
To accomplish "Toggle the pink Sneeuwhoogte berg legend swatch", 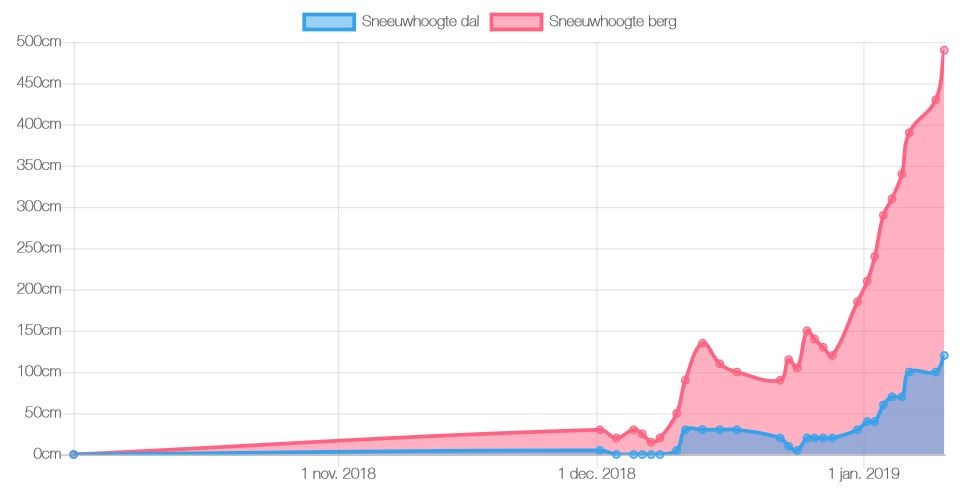I will (x=516, y=21).
